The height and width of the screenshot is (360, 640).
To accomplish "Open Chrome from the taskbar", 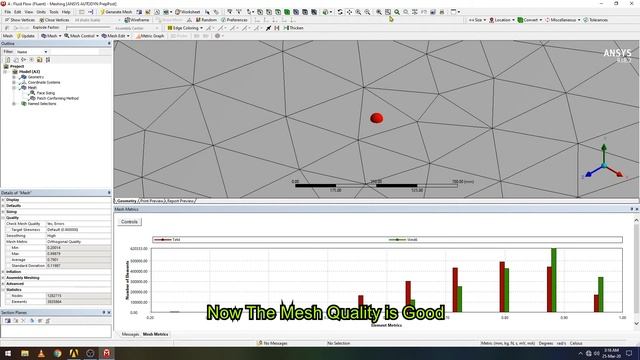I will [58, 353].
